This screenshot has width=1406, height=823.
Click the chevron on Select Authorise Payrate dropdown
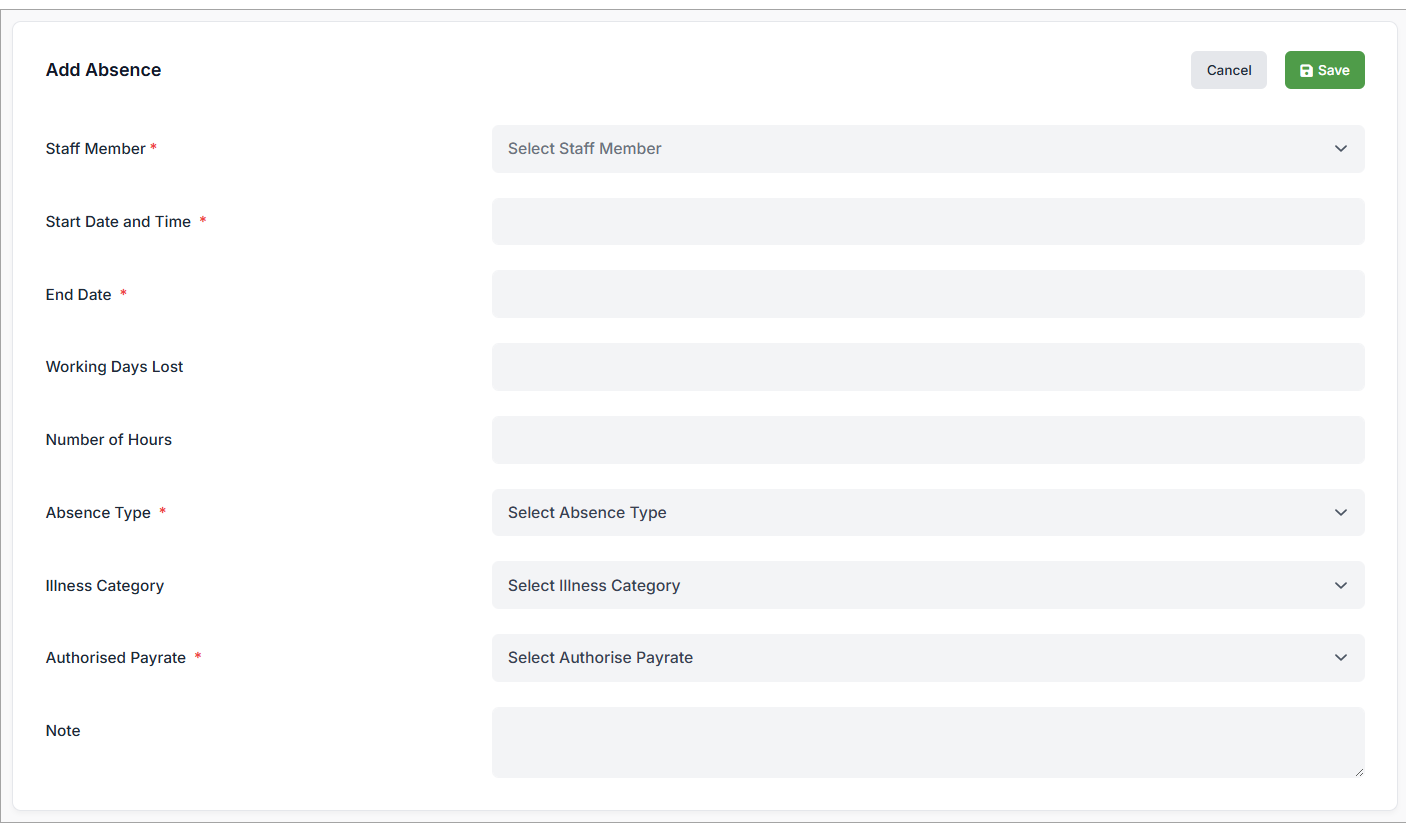(1341, 658)
